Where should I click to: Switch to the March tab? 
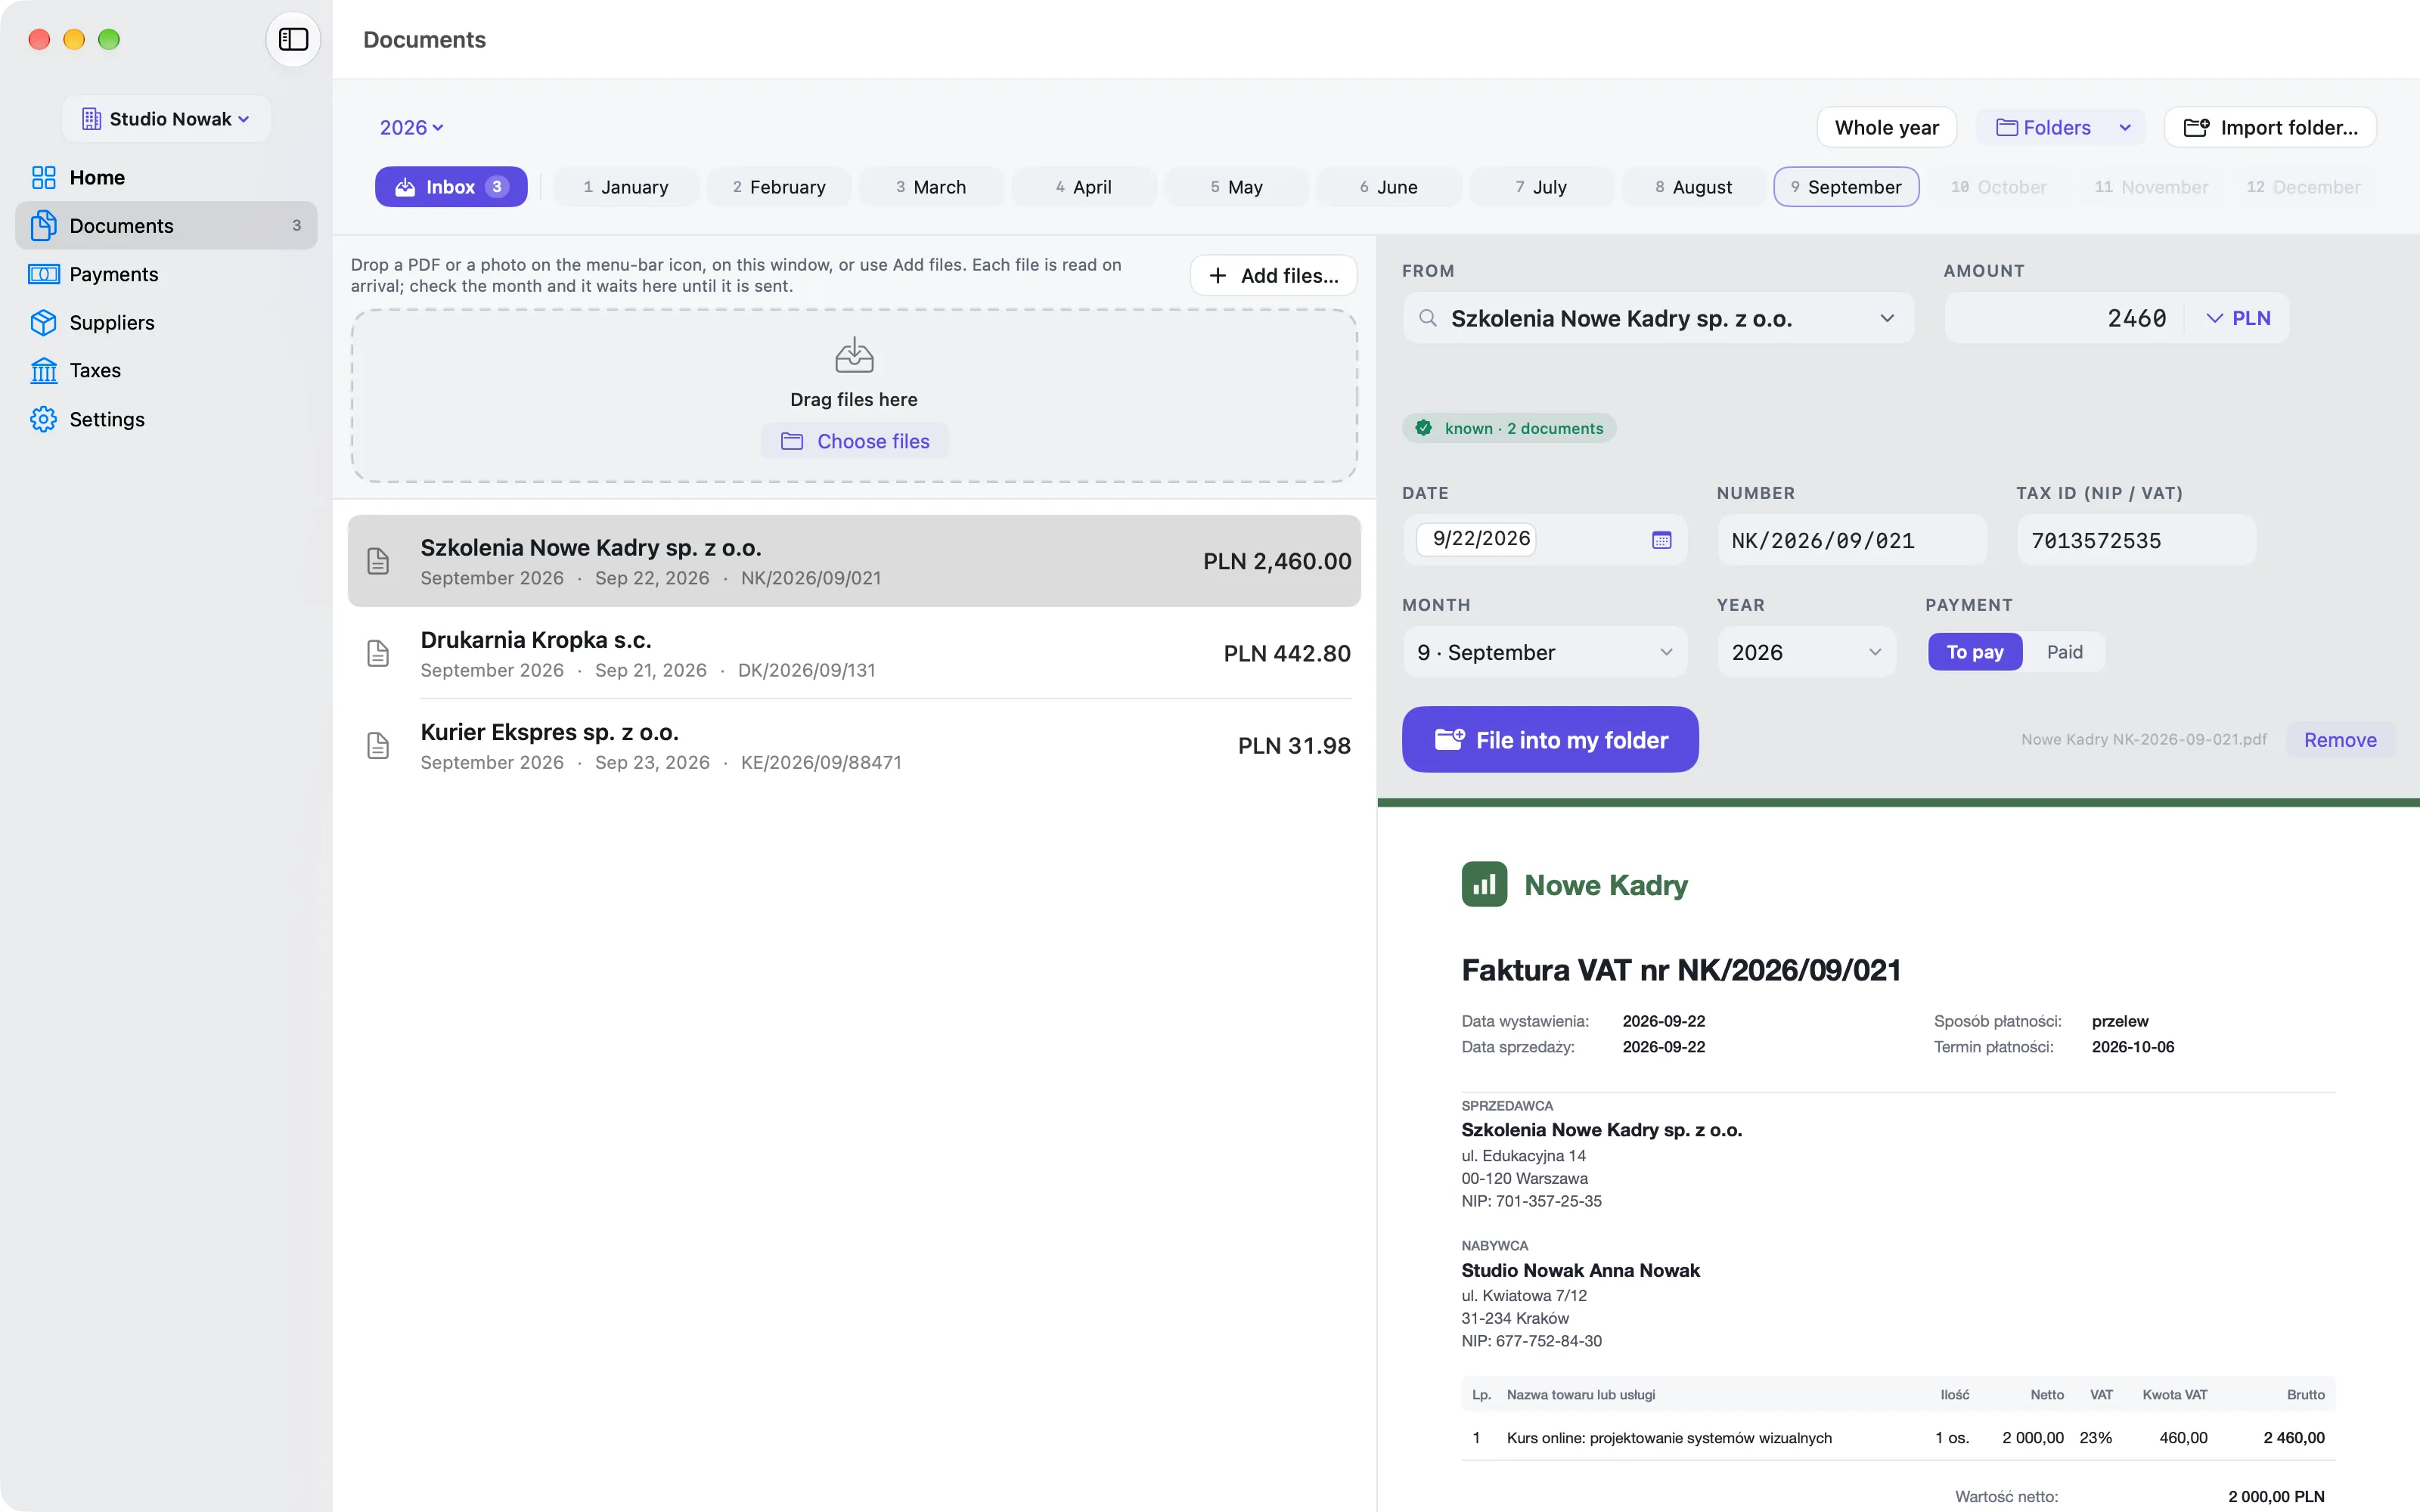coord(931,187)
